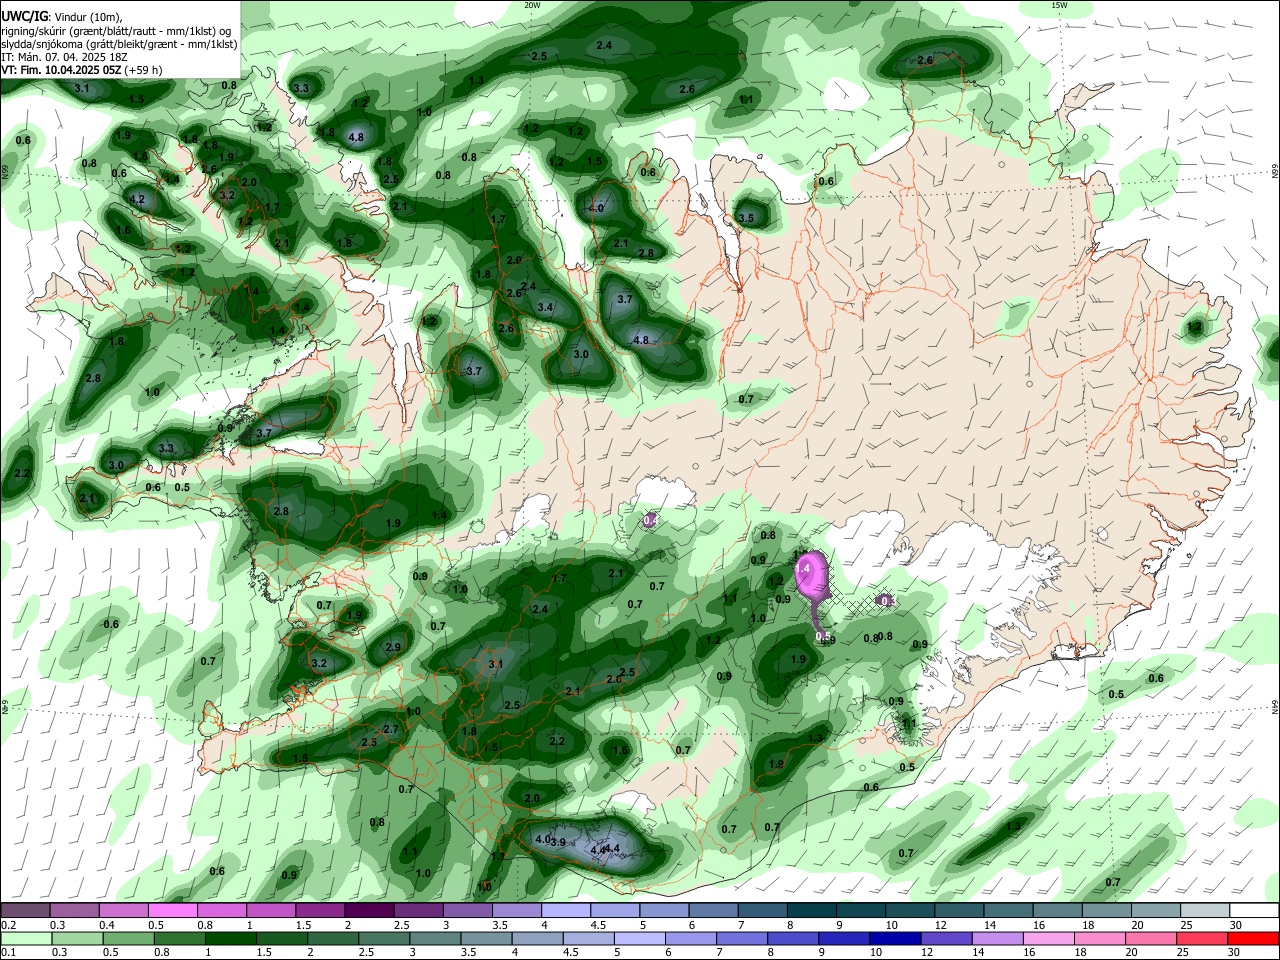Click the small purple 0.4 snow marker
This screenshot has width=1280, height=960.
point(650,520)
